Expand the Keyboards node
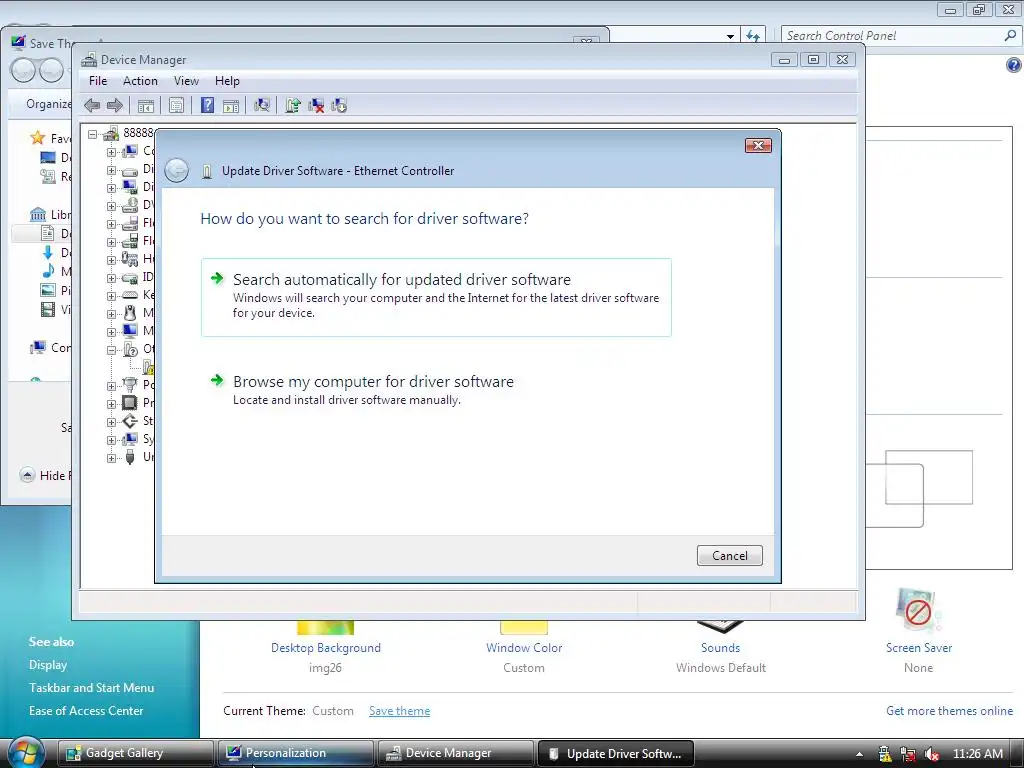 (111, 296)
